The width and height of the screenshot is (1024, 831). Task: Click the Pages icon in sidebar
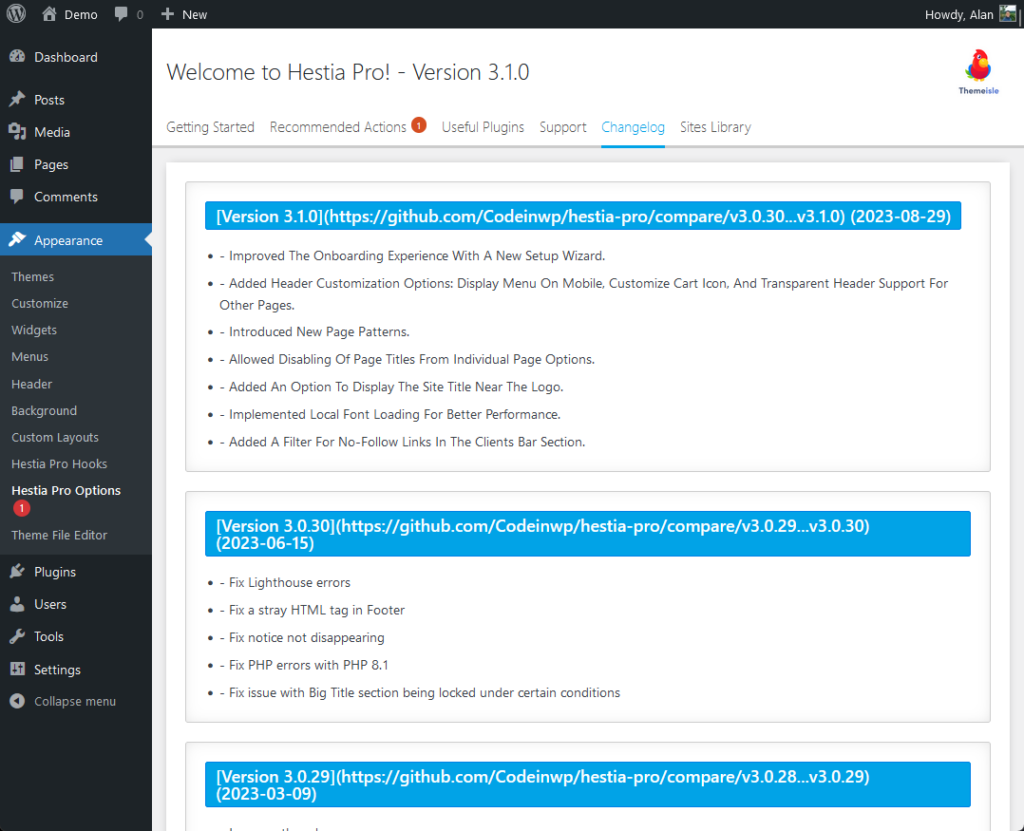click(17, 164)
